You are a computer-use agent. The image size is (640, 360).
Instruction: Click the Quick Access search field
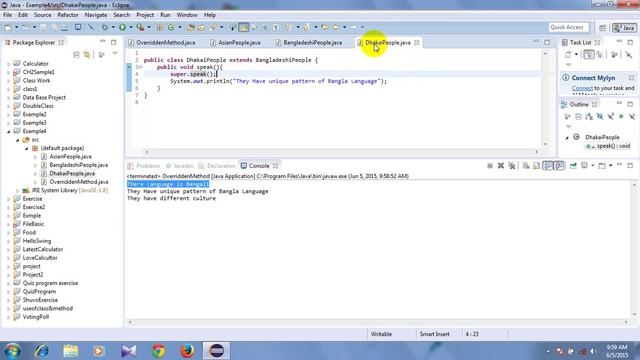569,27
